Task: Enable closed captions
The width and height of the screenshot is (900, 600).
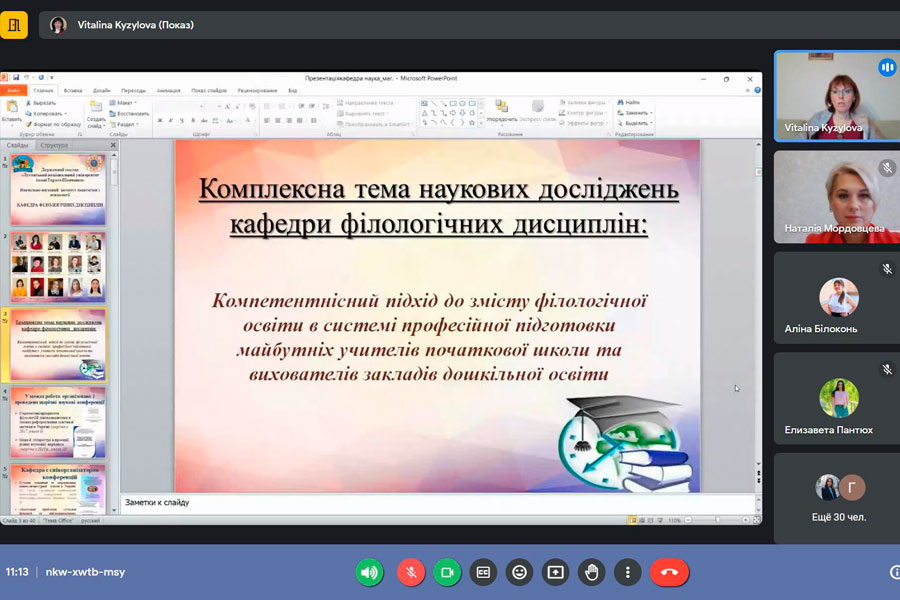Action: tap(483, 572)
